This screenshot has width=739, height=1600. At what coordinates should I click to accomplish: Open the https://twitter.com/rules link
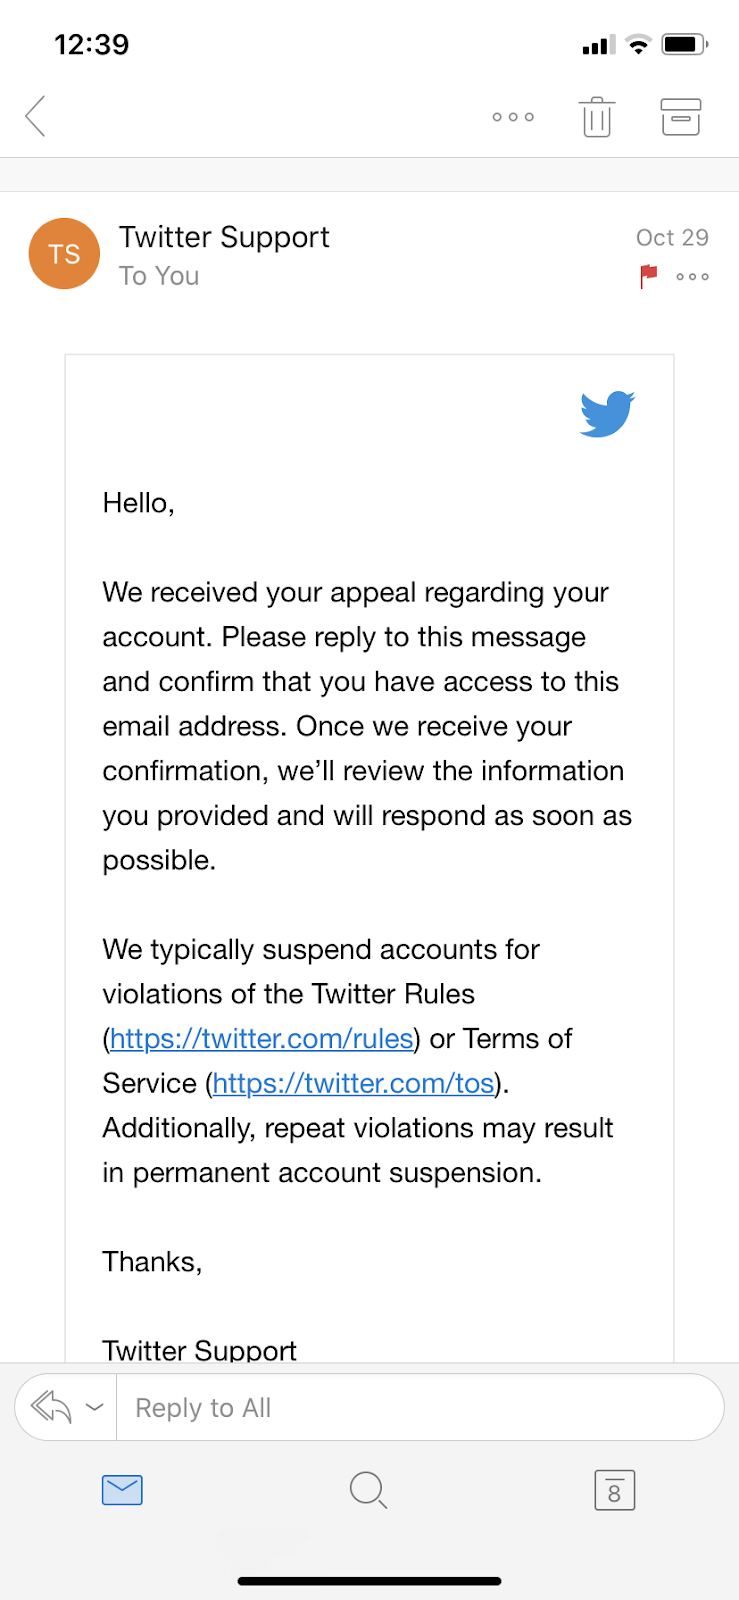[262, 1038]
